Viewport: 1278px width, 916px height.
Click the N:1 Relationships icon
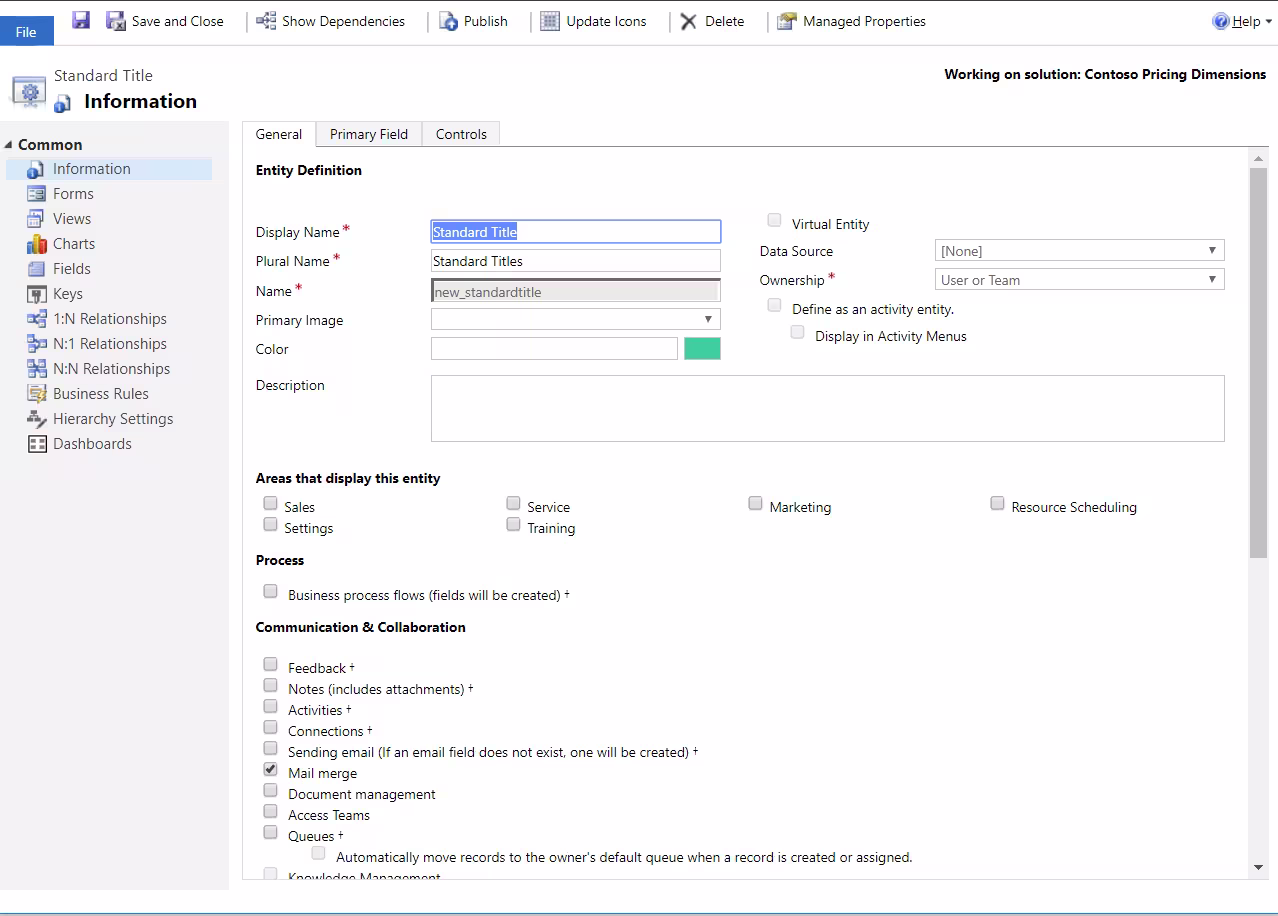point(37,344)
